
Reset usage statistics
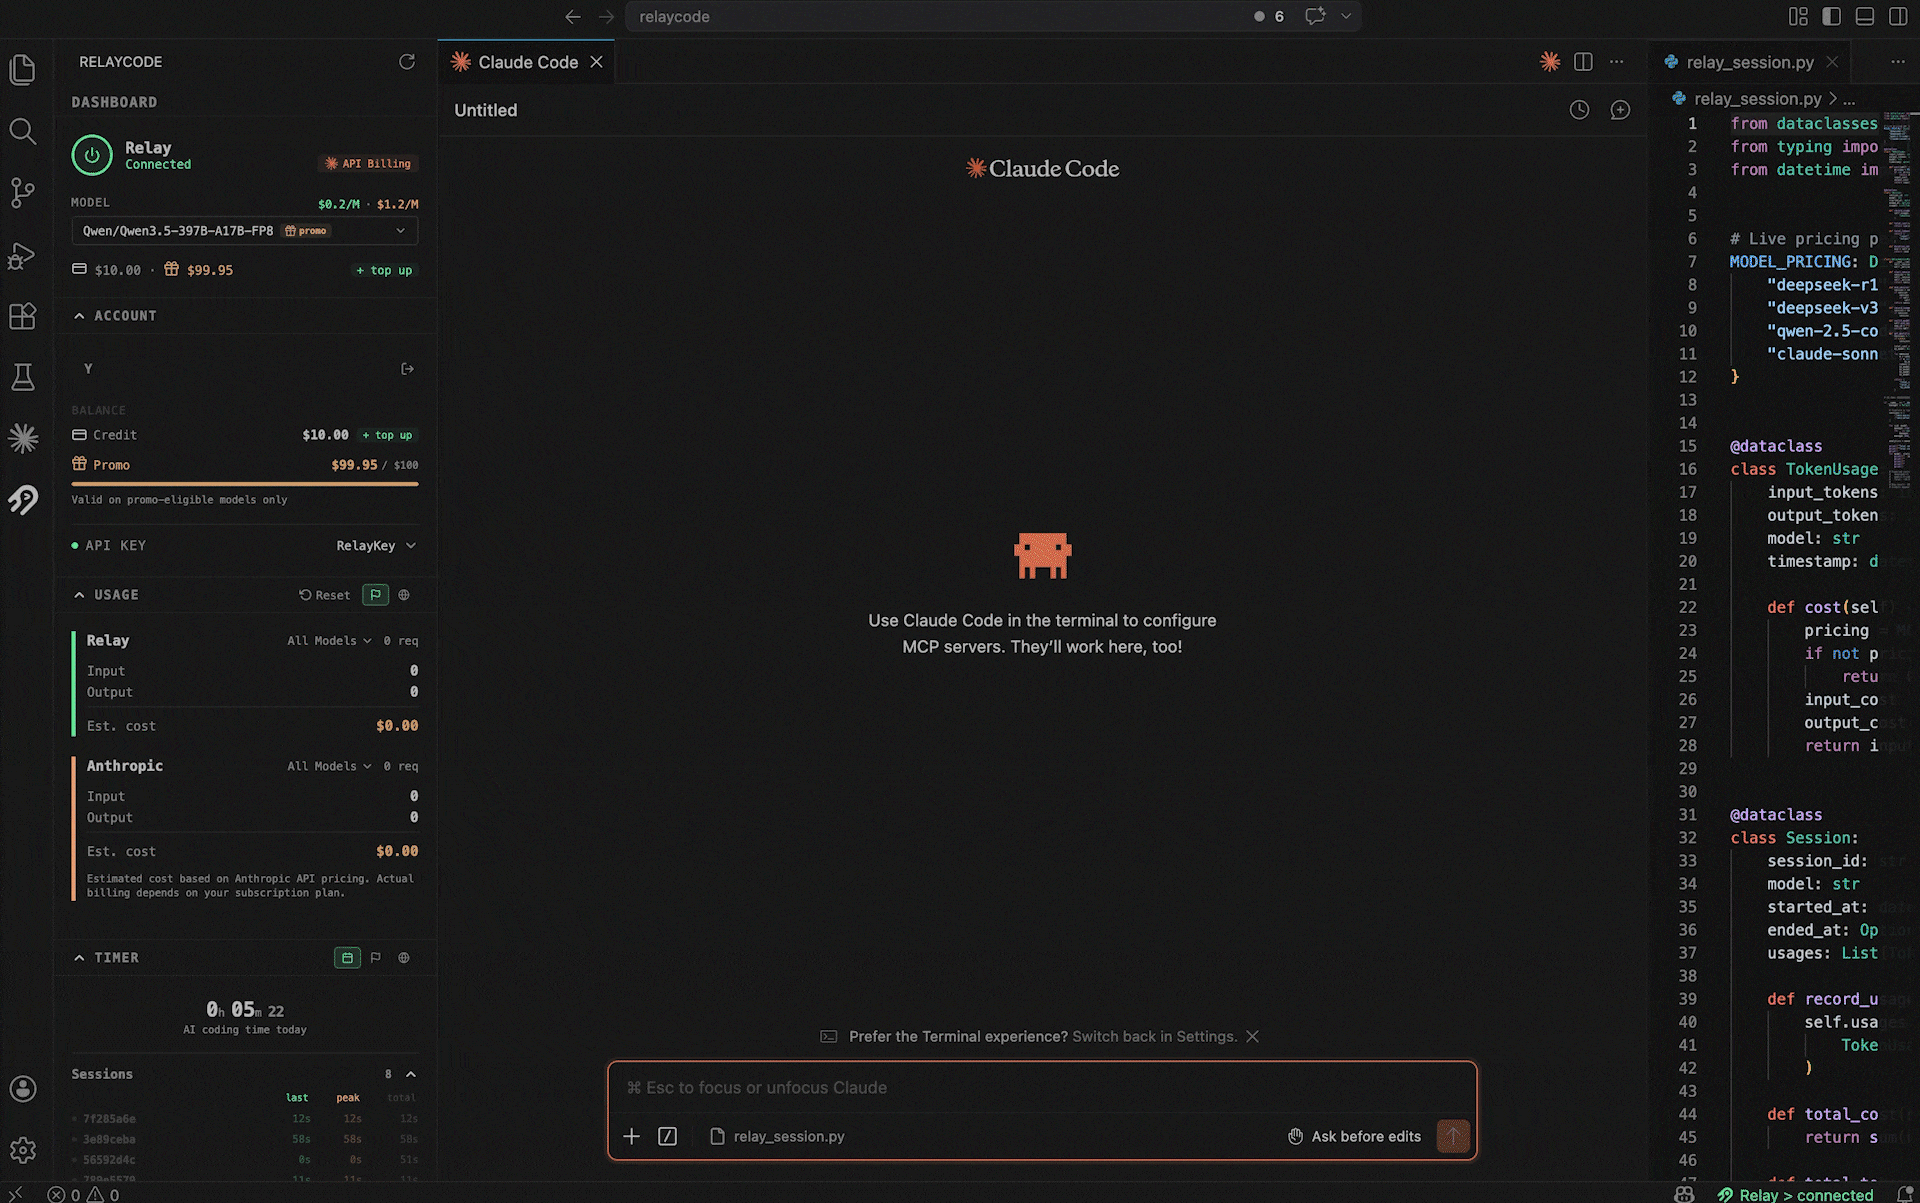click(x=324, y=595)
